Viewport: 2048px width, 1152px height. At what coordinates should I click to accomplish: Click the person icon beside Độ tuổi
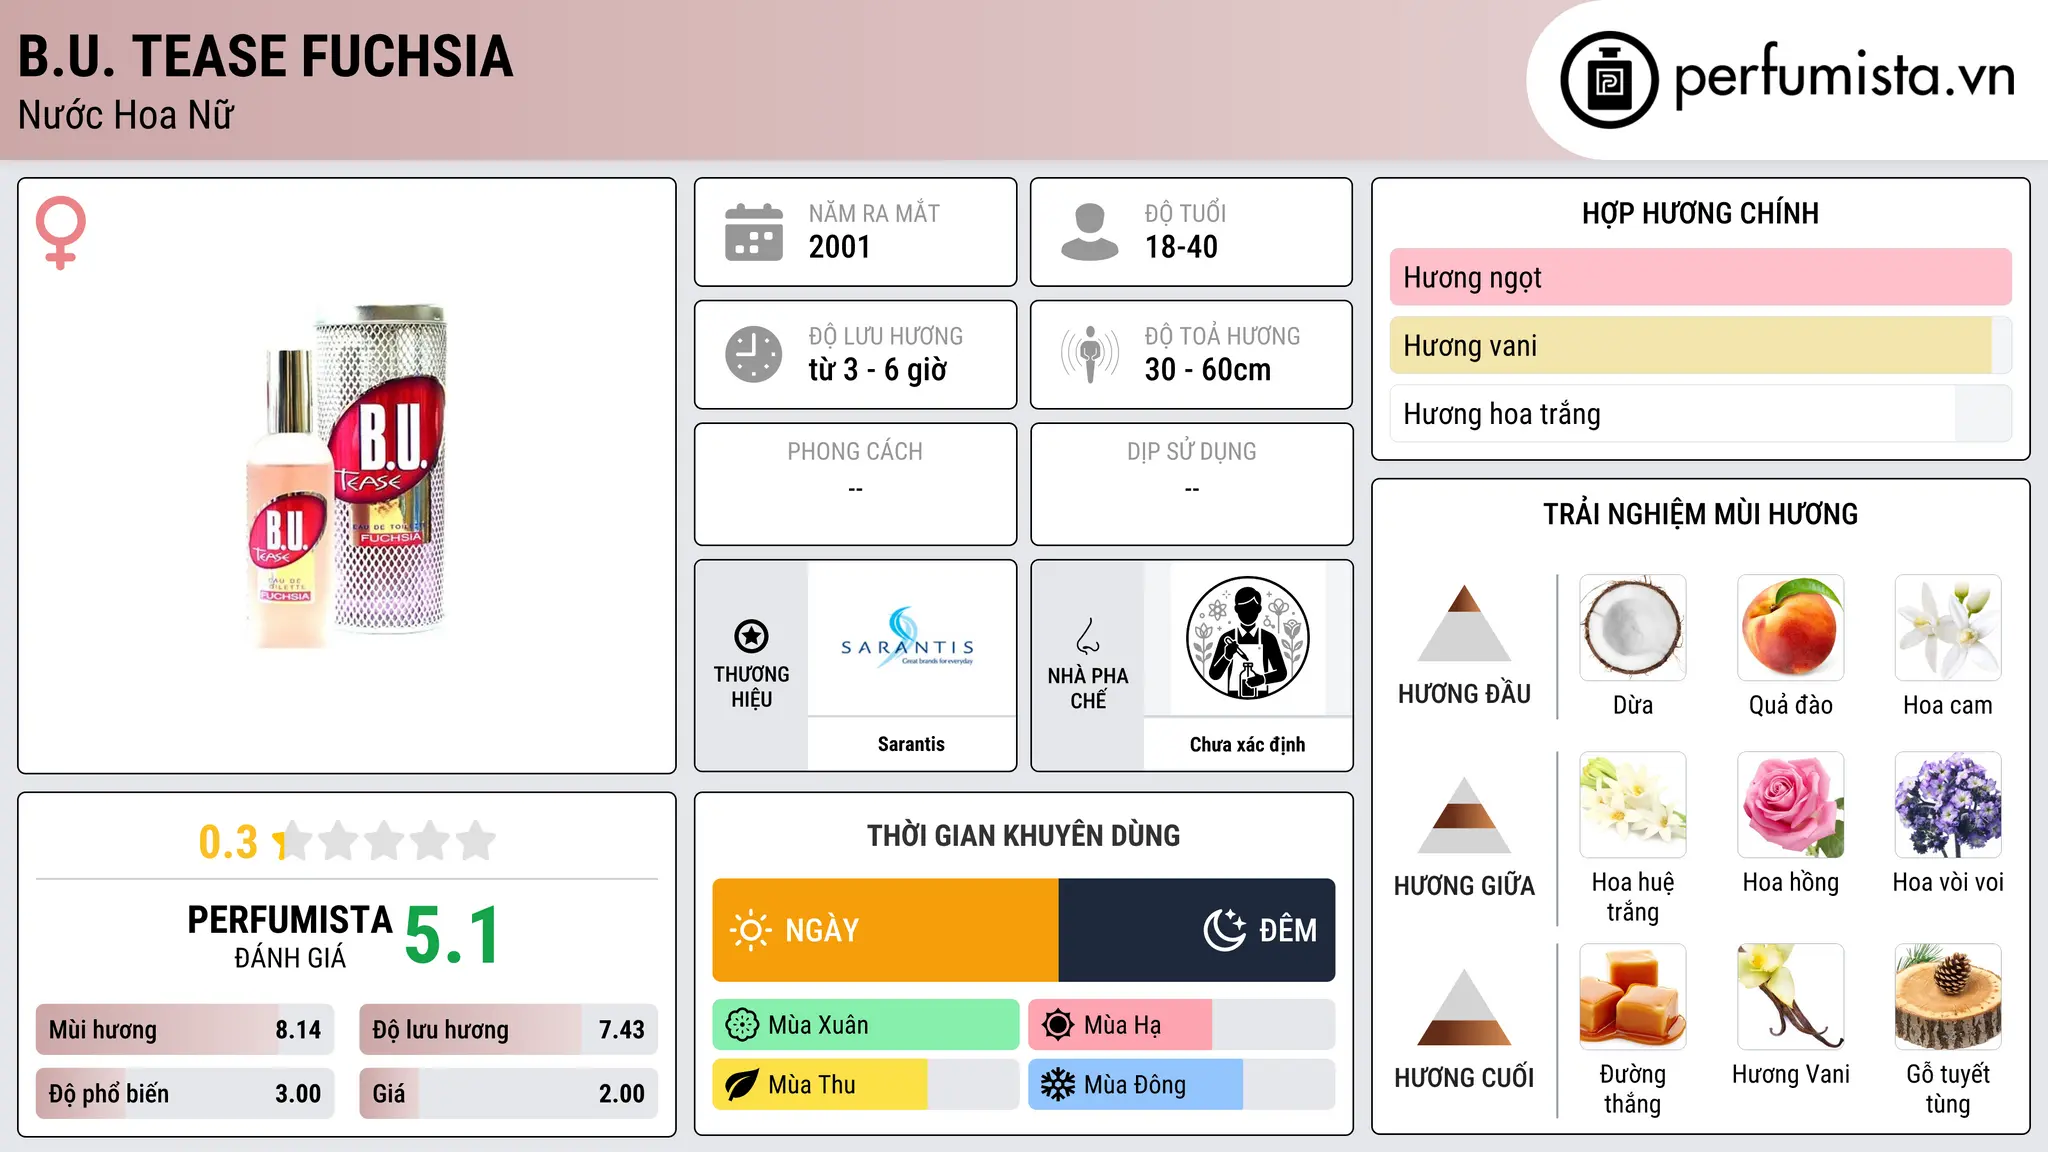(1089, 232)
